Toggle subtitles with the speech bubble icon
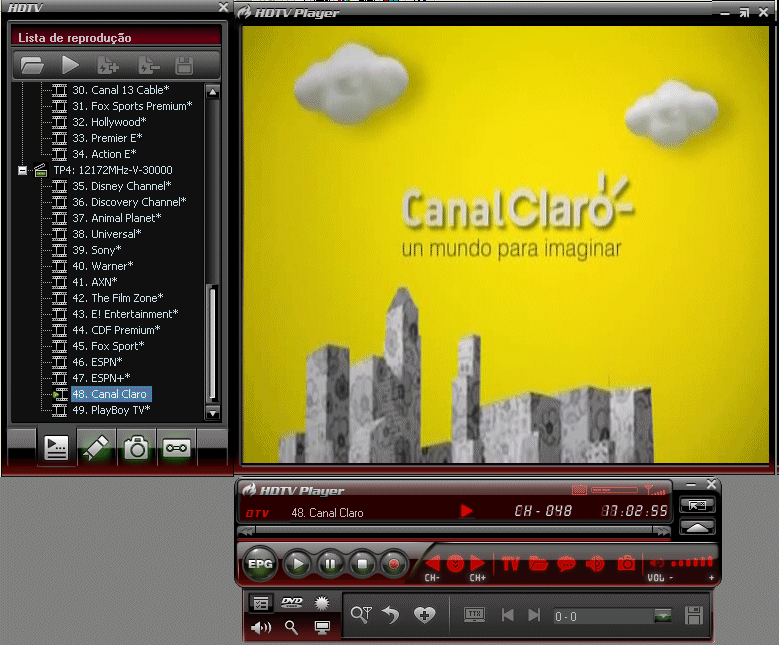 566,564
